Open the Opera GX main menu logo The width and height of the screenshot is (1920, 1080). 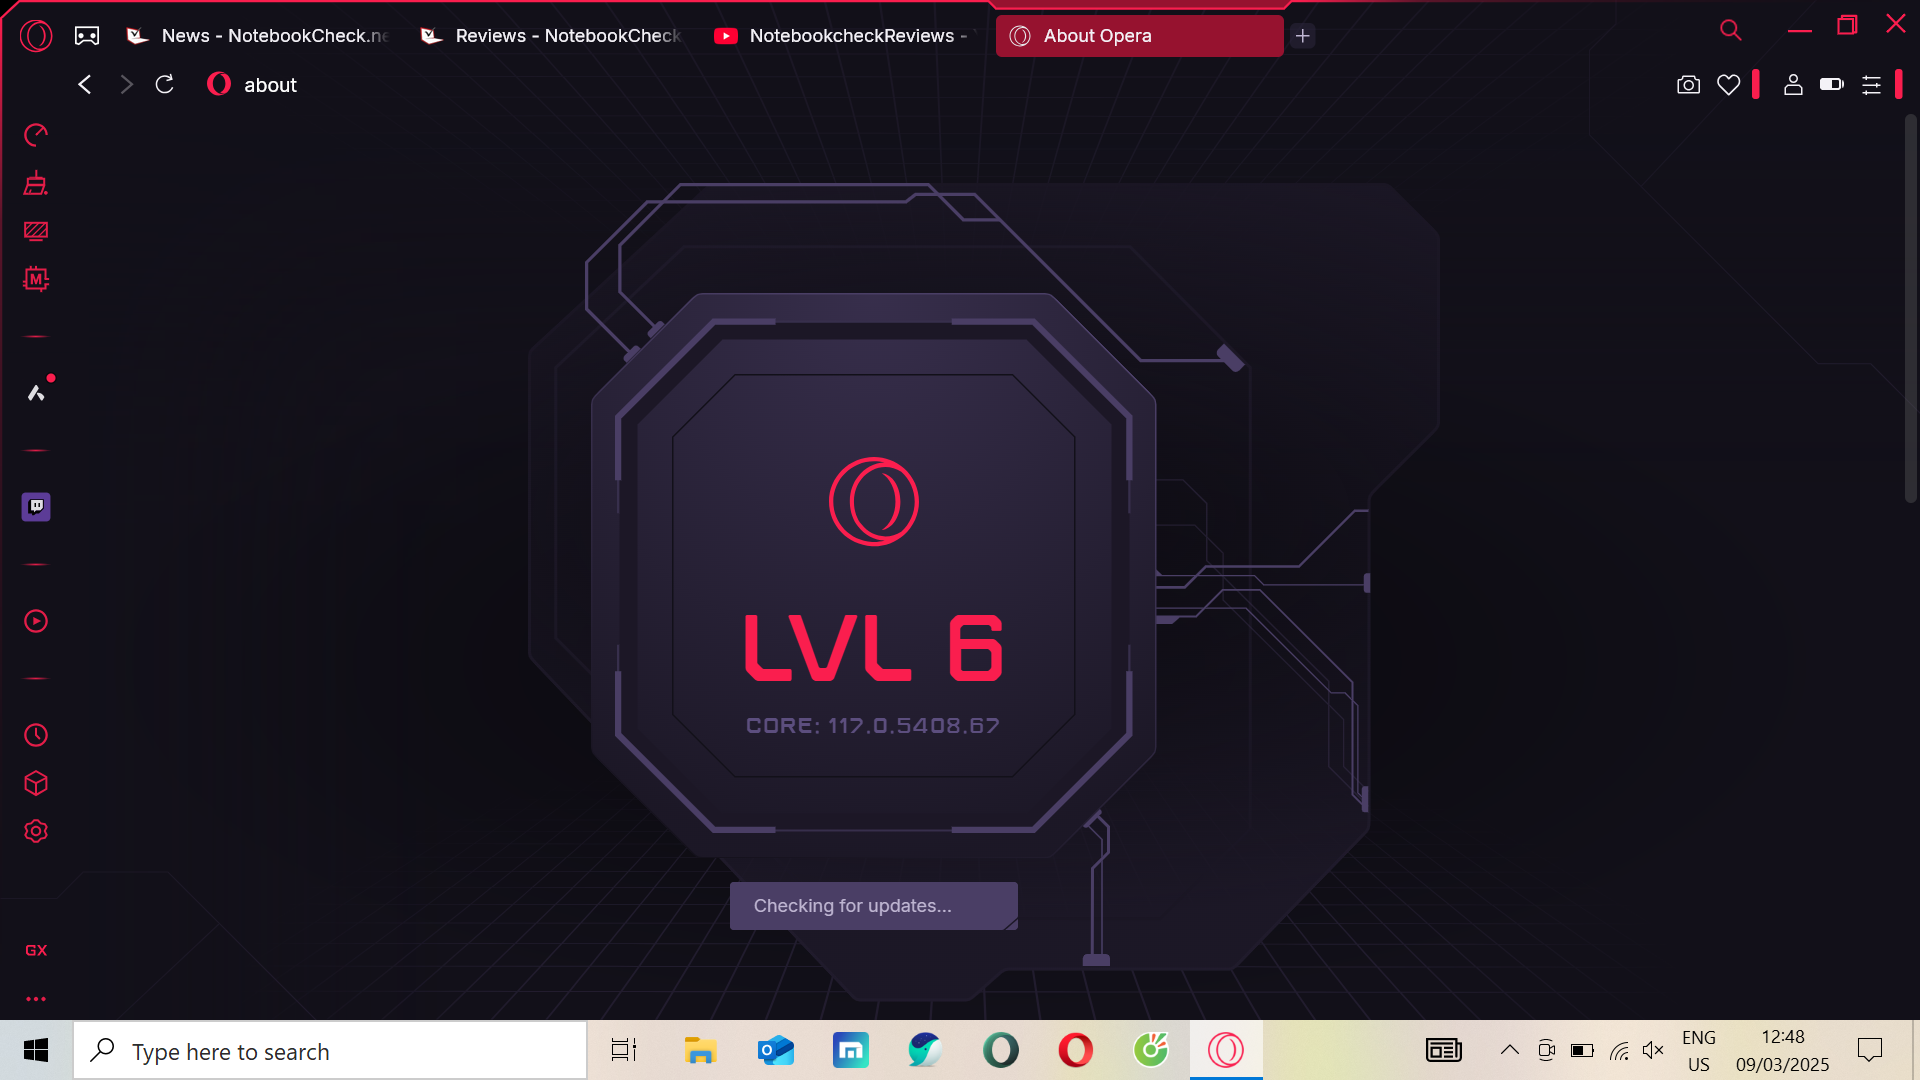click(36, 36)
